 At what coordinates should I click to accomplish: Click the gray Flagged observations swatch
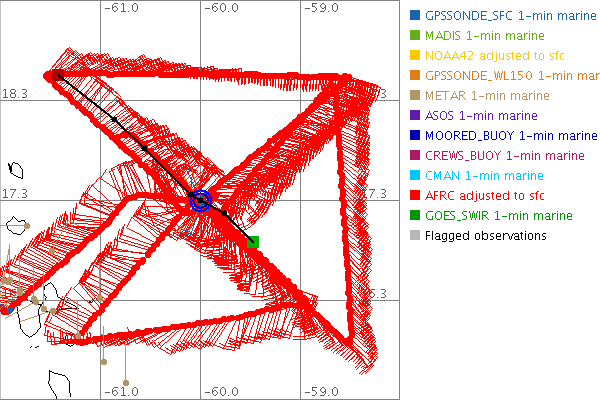[415, 236]
